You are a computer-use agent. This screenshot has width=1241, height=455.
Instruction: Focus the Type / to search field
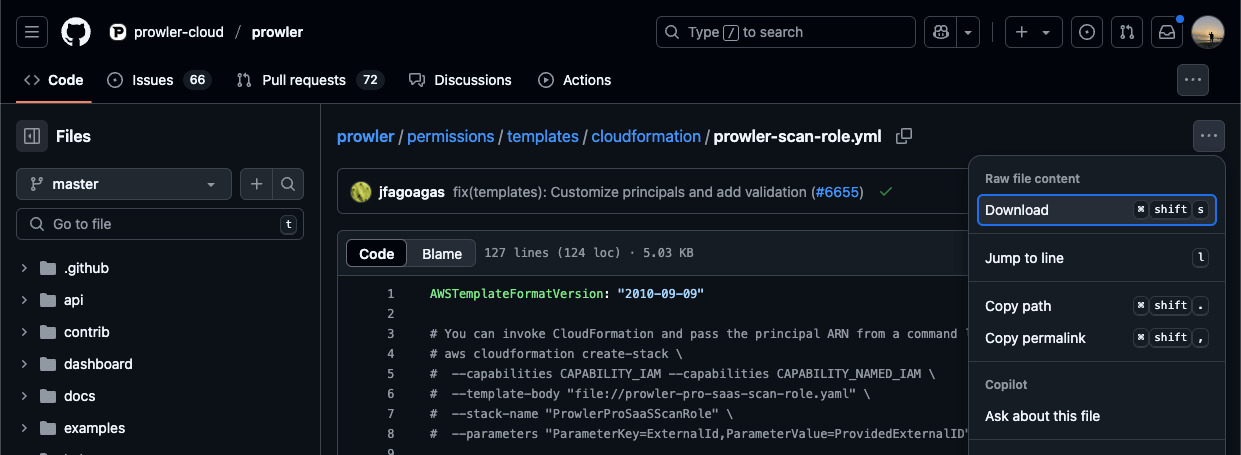pos(785,32)
